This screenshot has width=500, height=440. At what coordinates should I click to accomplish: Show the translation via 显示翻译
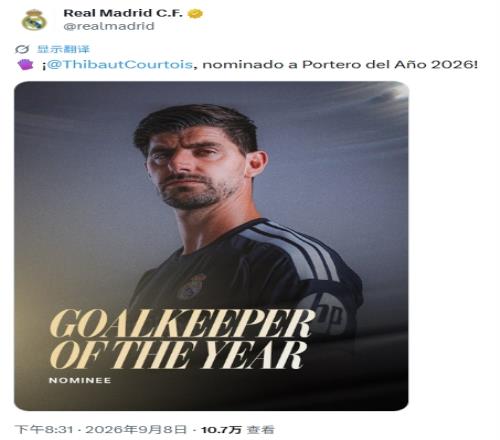[x=63, y=49]
